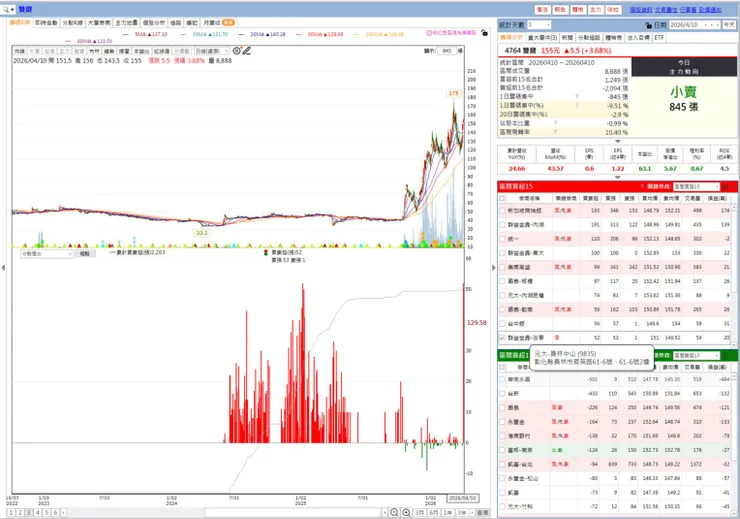Expand the triangle below the EPS stats row
This screenshot has height=519, width=740.
pos(617,177)
